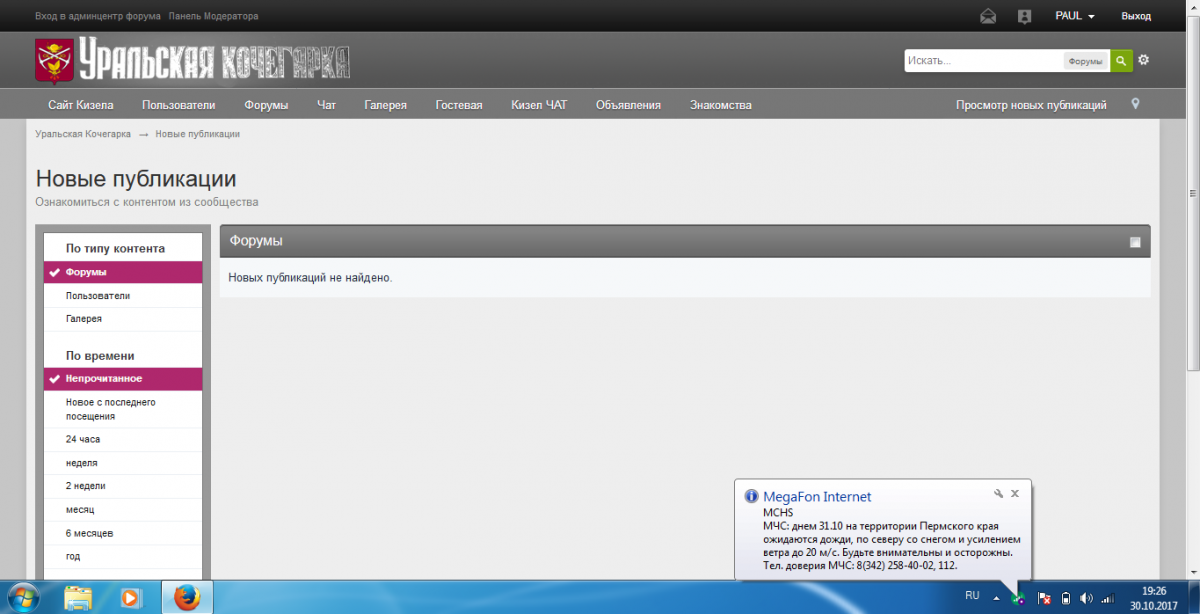Open the notifications person icon
1200x614 pixels.
coord(1024,16)
